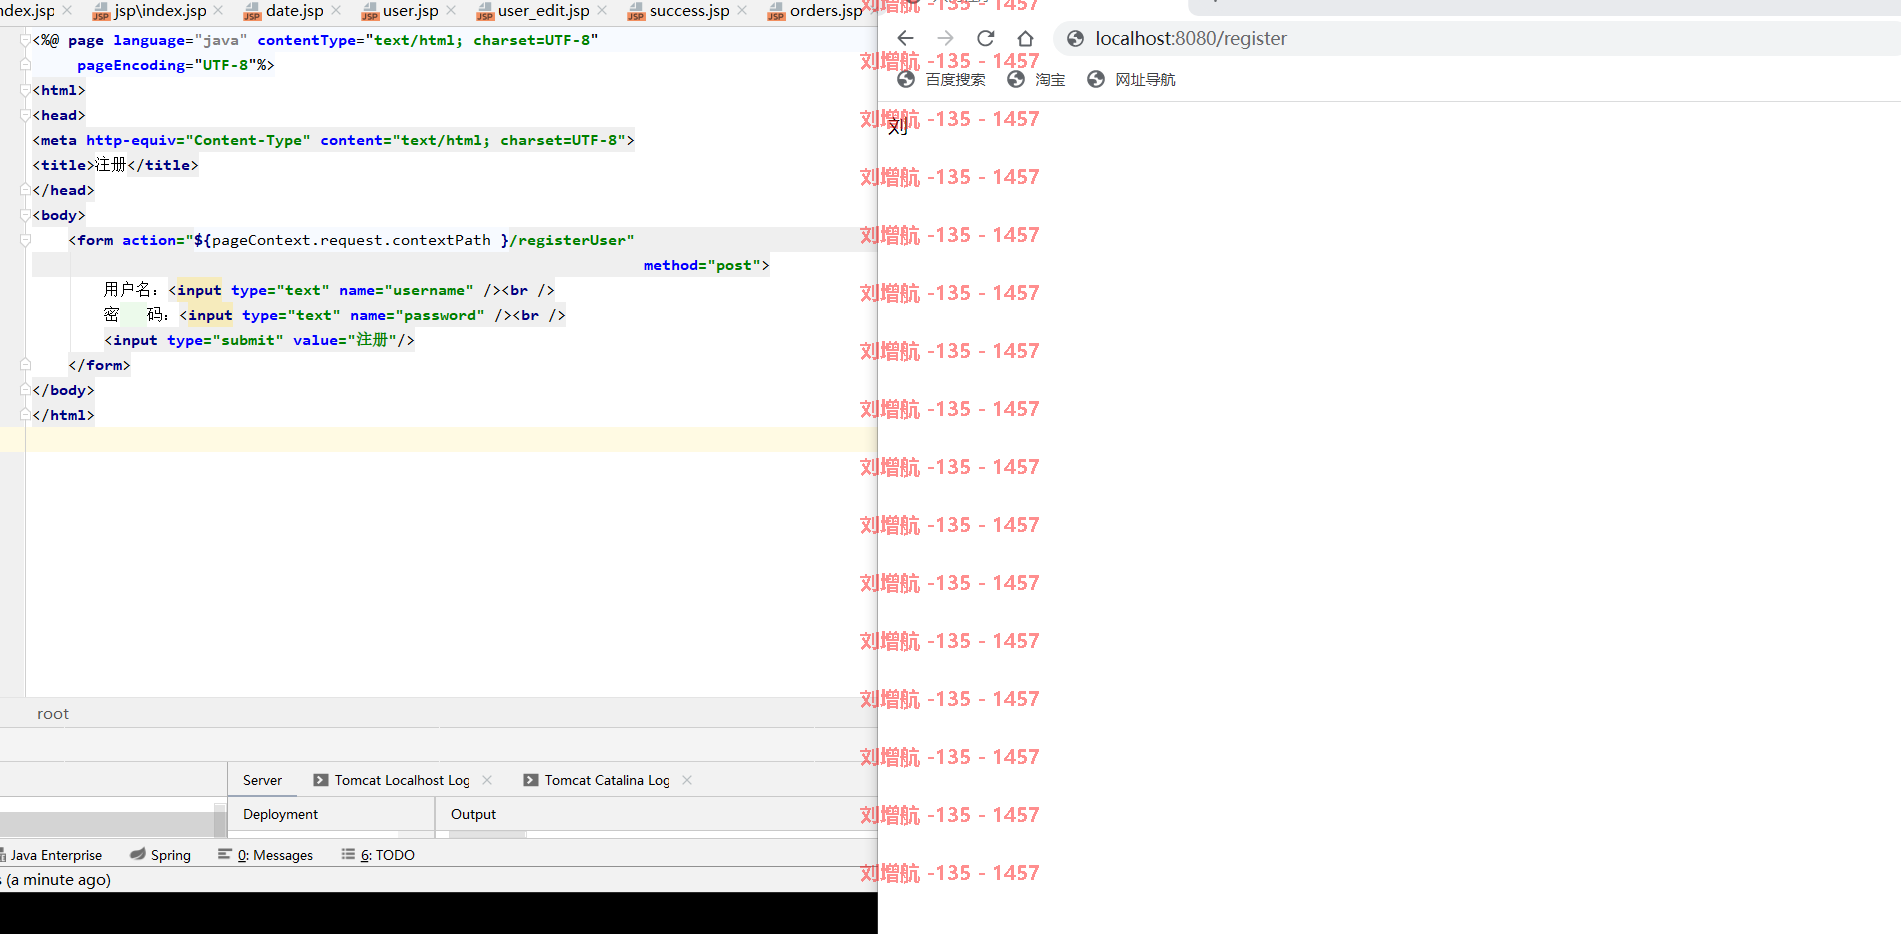View site information icon beside URL
The width and height of the screenshot is (1901, 934).
1075,38
